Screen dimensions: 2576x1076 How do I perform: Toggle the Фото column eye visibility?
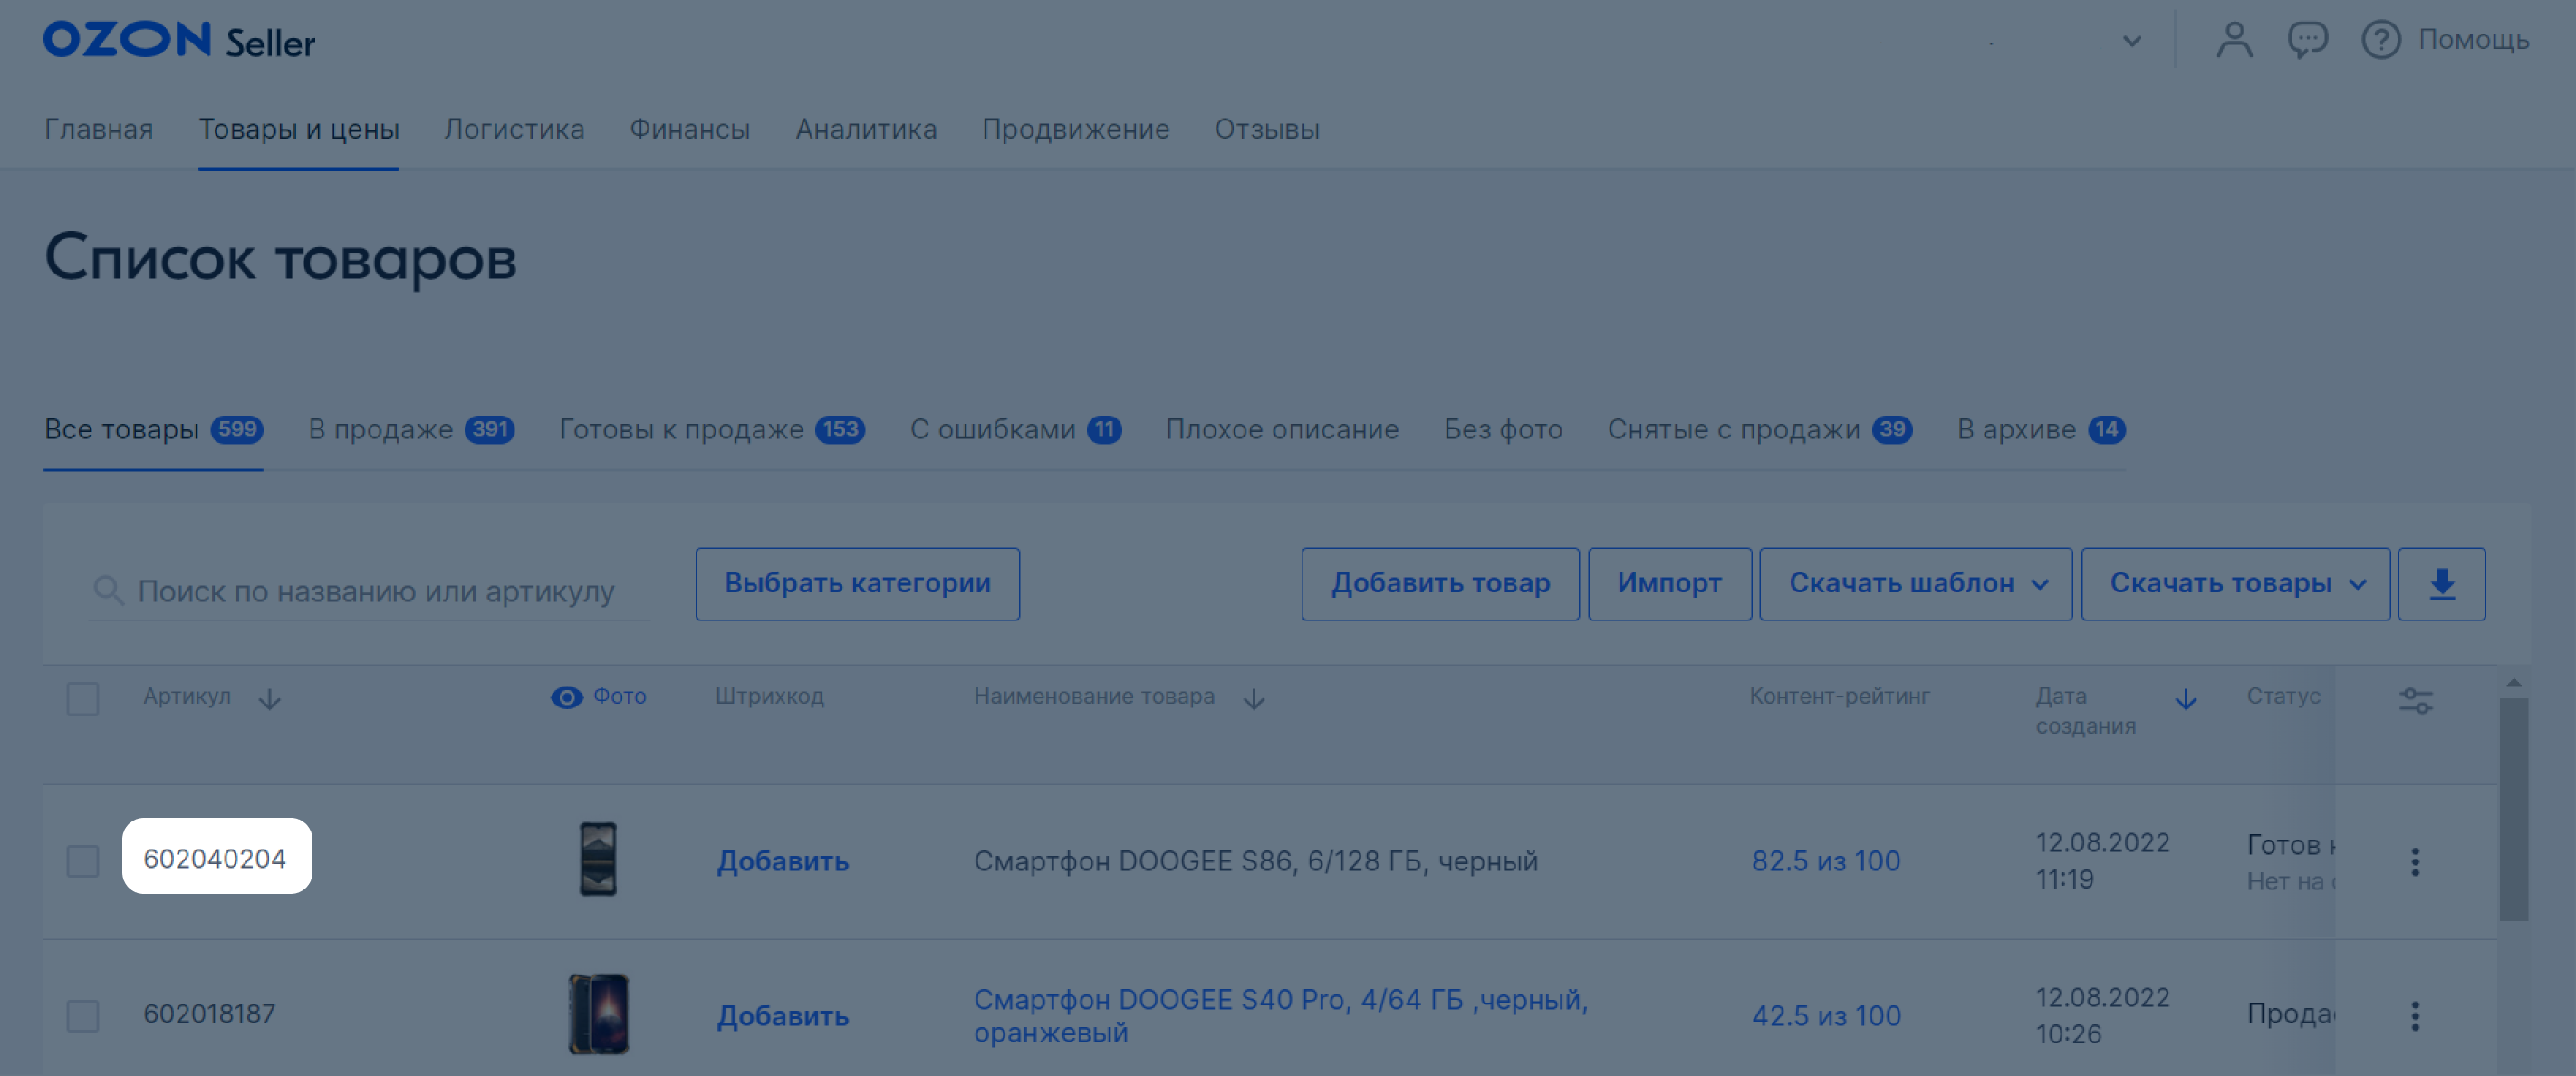click(x=567, y=697)
